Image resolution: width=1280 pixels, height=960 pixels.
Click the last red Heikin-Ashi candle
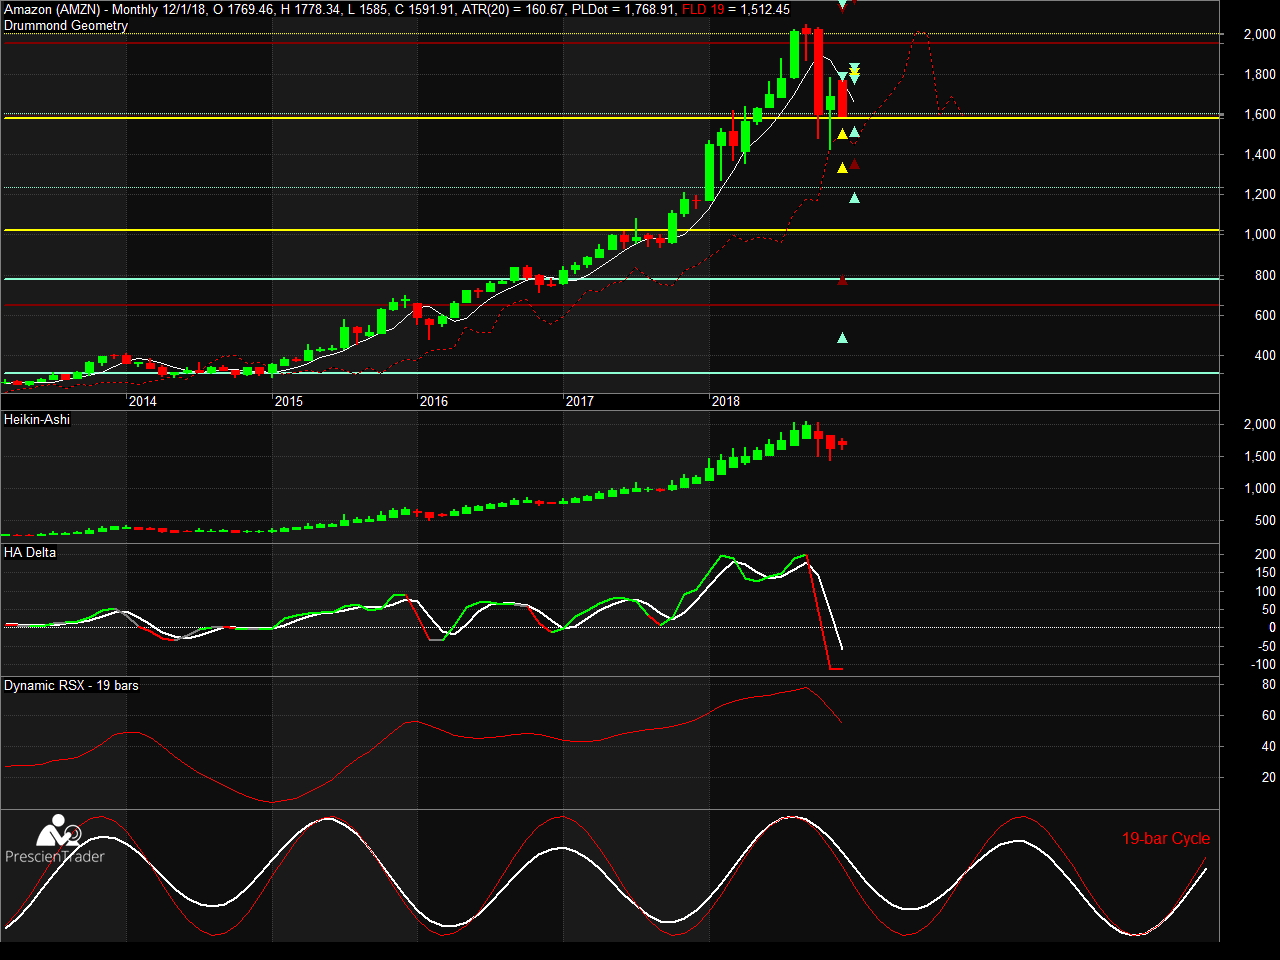coord(842,443)
